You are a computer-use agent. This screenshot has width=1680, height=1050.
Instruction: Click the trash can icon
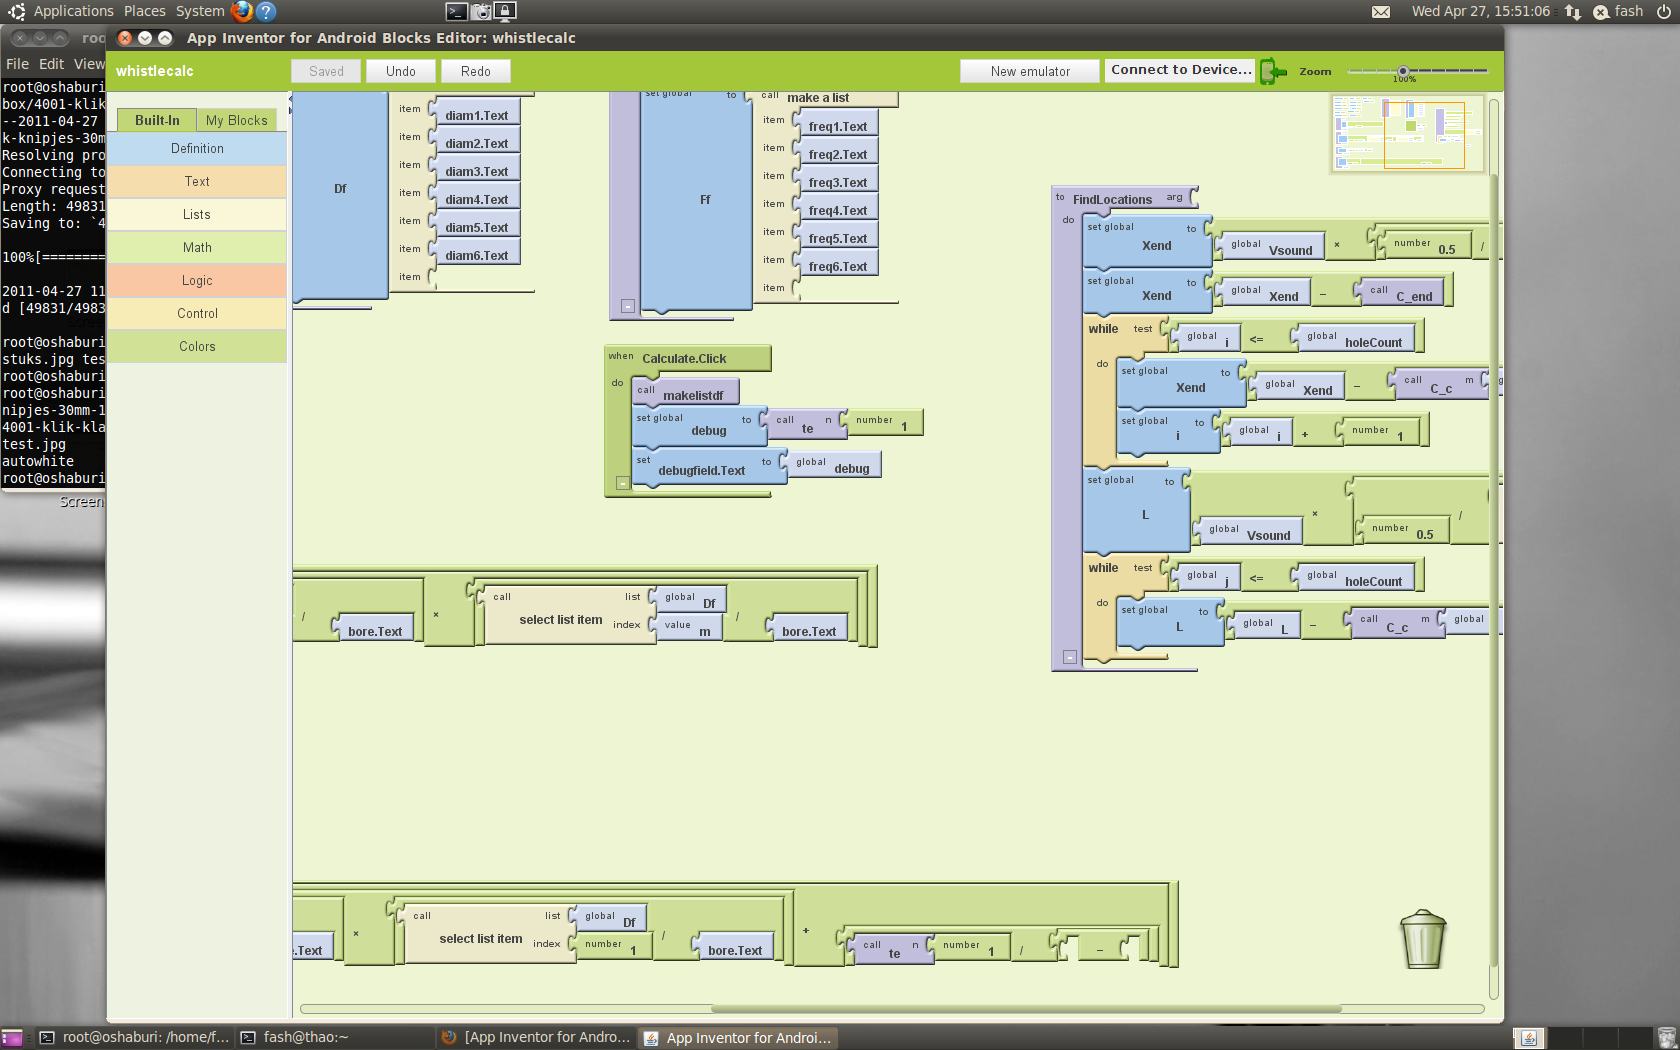[x=1422, y=939]
